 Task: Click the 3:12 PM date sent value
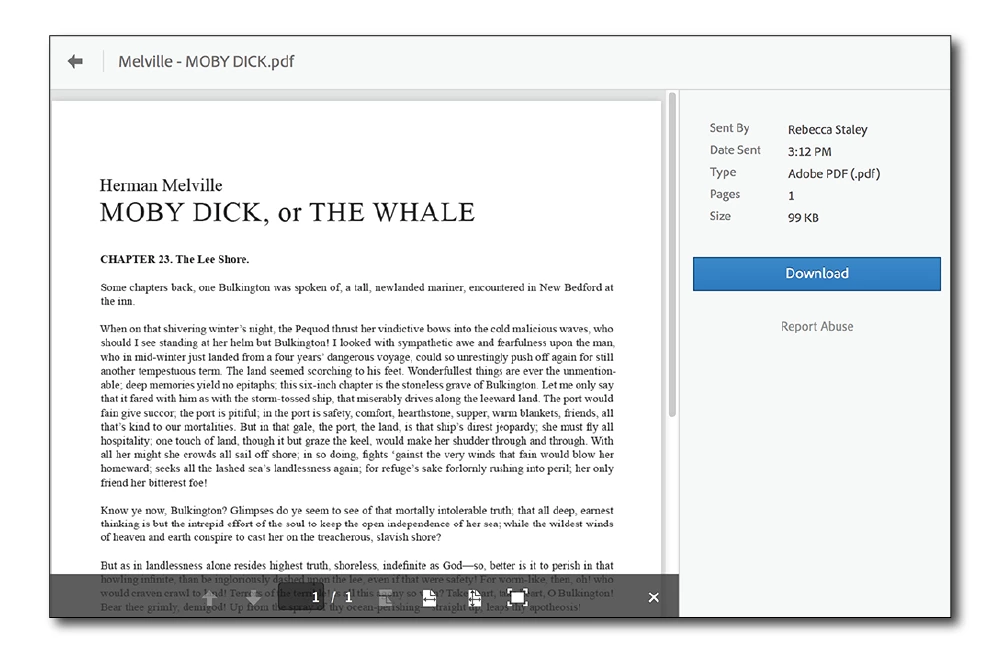tap(809, 152)
